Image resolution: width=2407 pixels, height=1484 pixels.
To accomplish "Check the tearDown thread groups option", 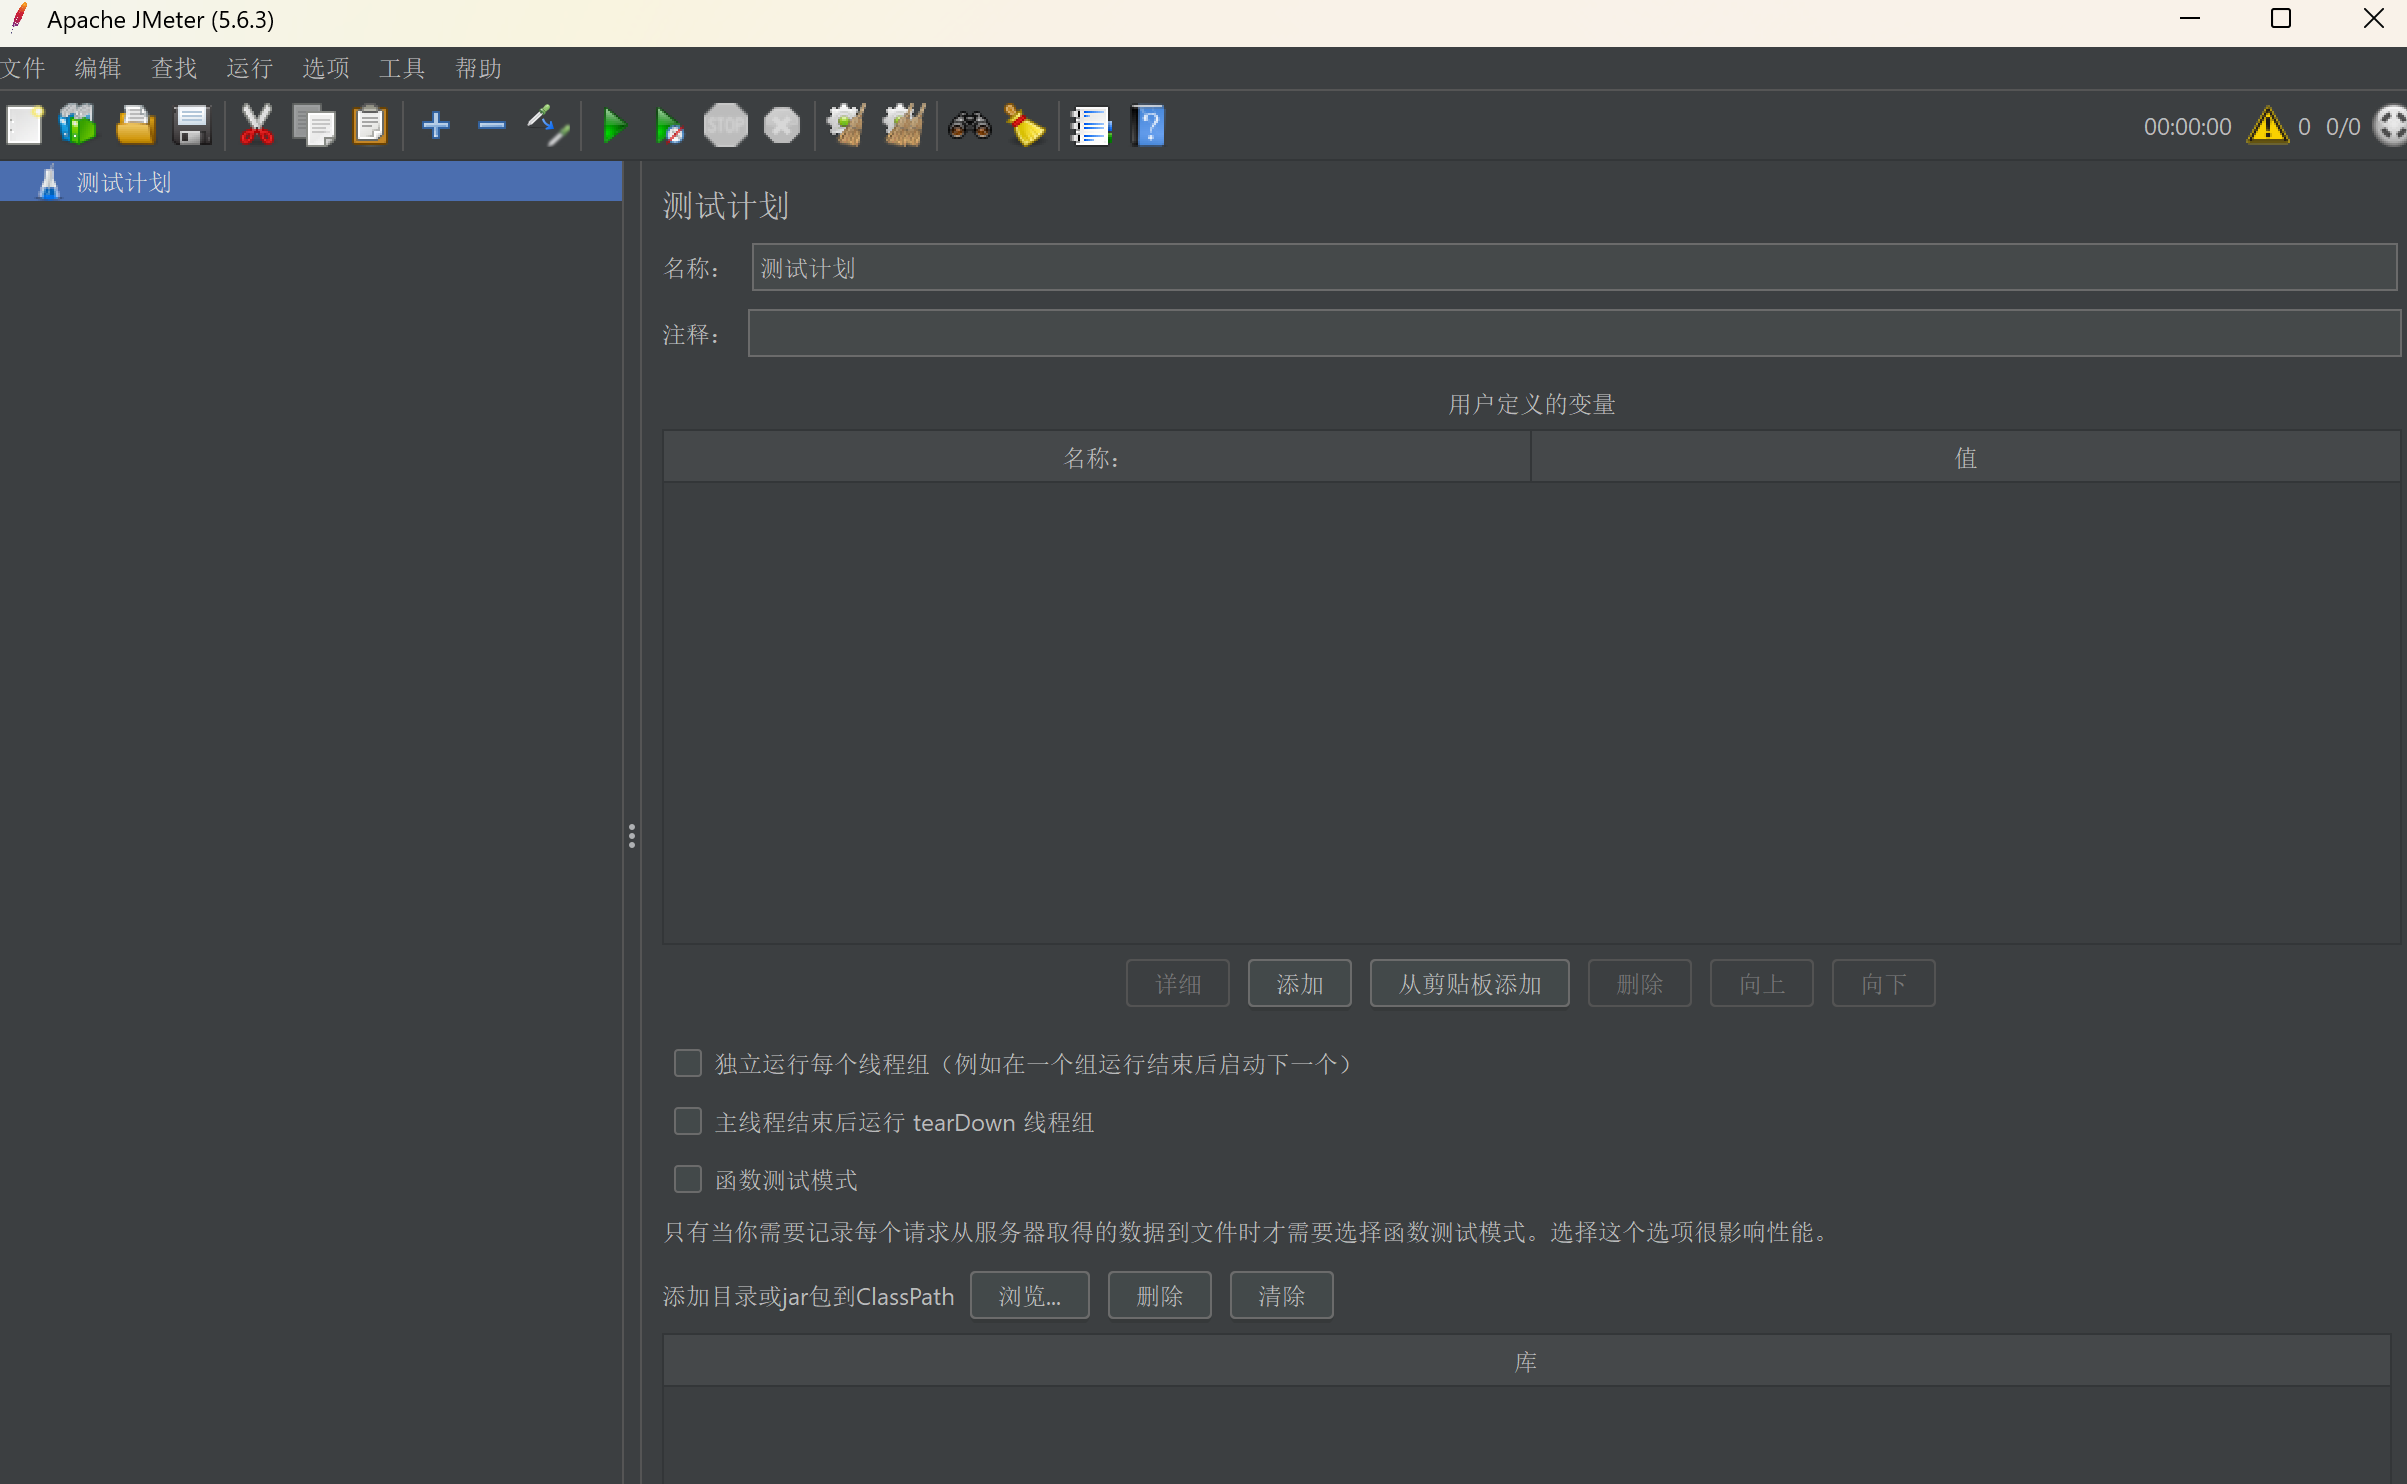I will 688,1121.
